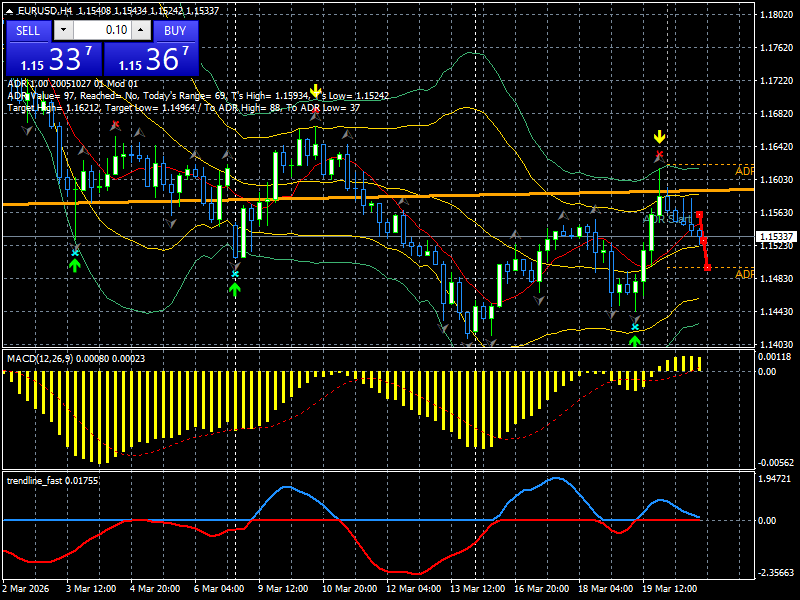Click the 0.00118 MACD scale value

(x=774, y=357)
